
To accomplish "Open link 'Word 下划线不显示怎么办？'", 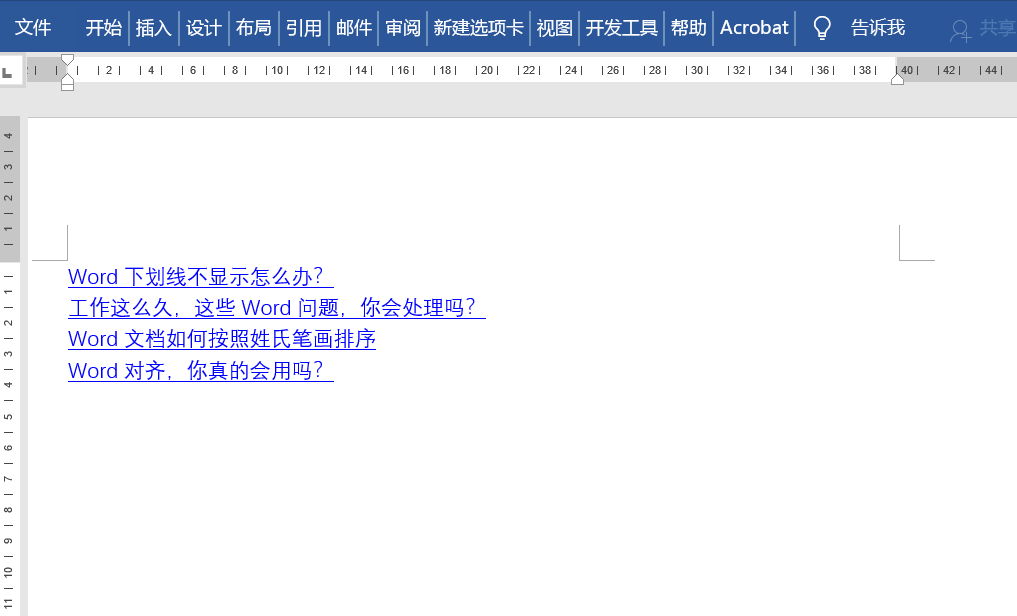I will coord(200,277).
